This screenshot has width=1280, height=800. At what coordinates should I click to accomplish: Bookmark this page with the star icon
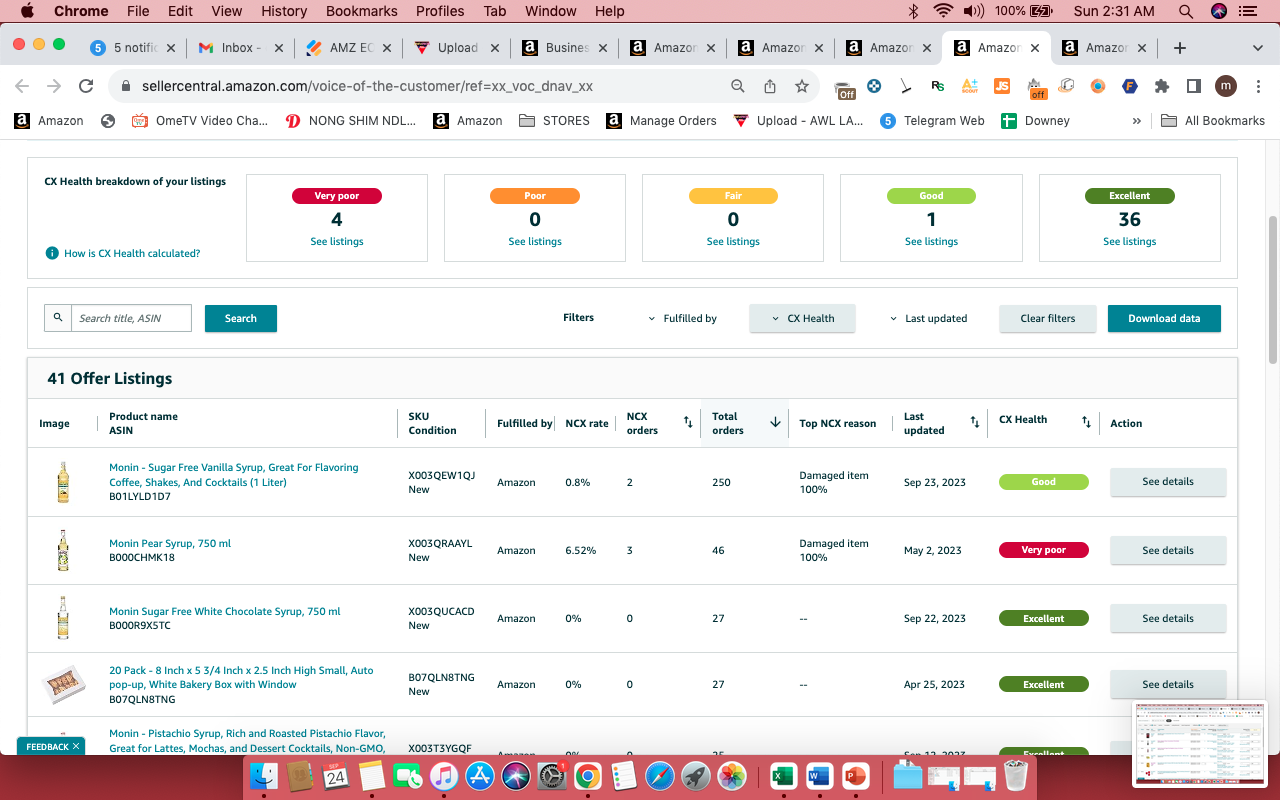tap(802, 86)
